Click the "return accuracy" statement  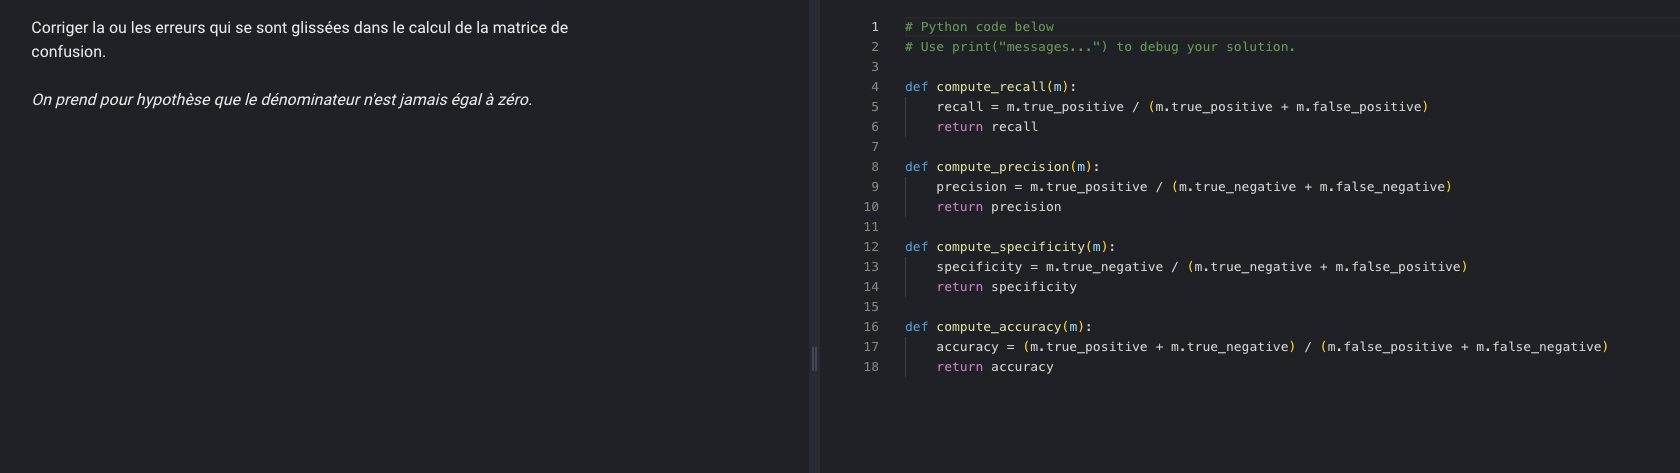tap(994, 367)
